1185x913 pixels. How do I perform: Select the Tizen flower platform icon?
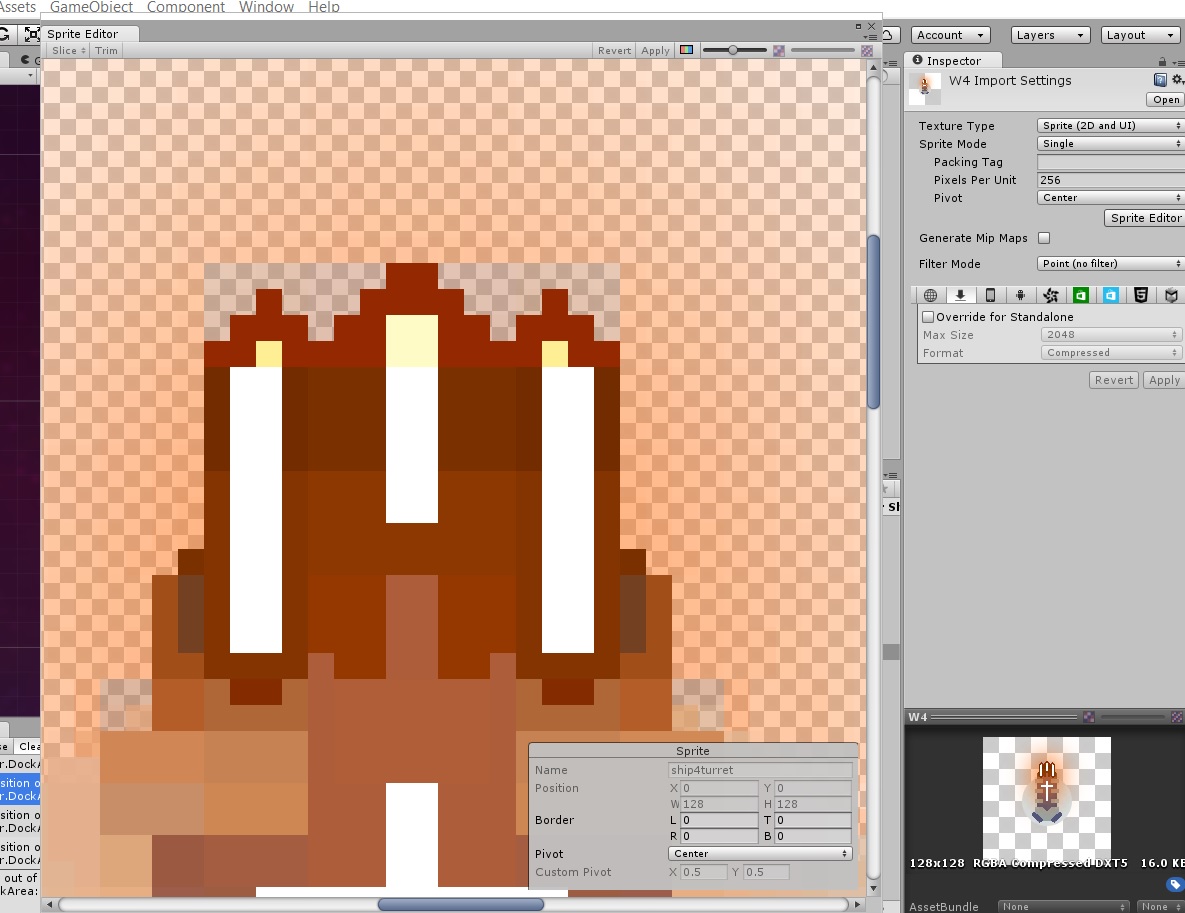click(x=1050, y=294)
